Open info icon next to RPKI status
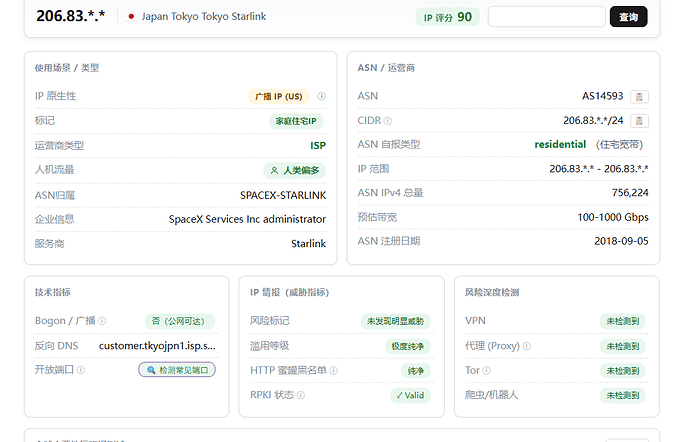690x442 pixels. (301, 395)
